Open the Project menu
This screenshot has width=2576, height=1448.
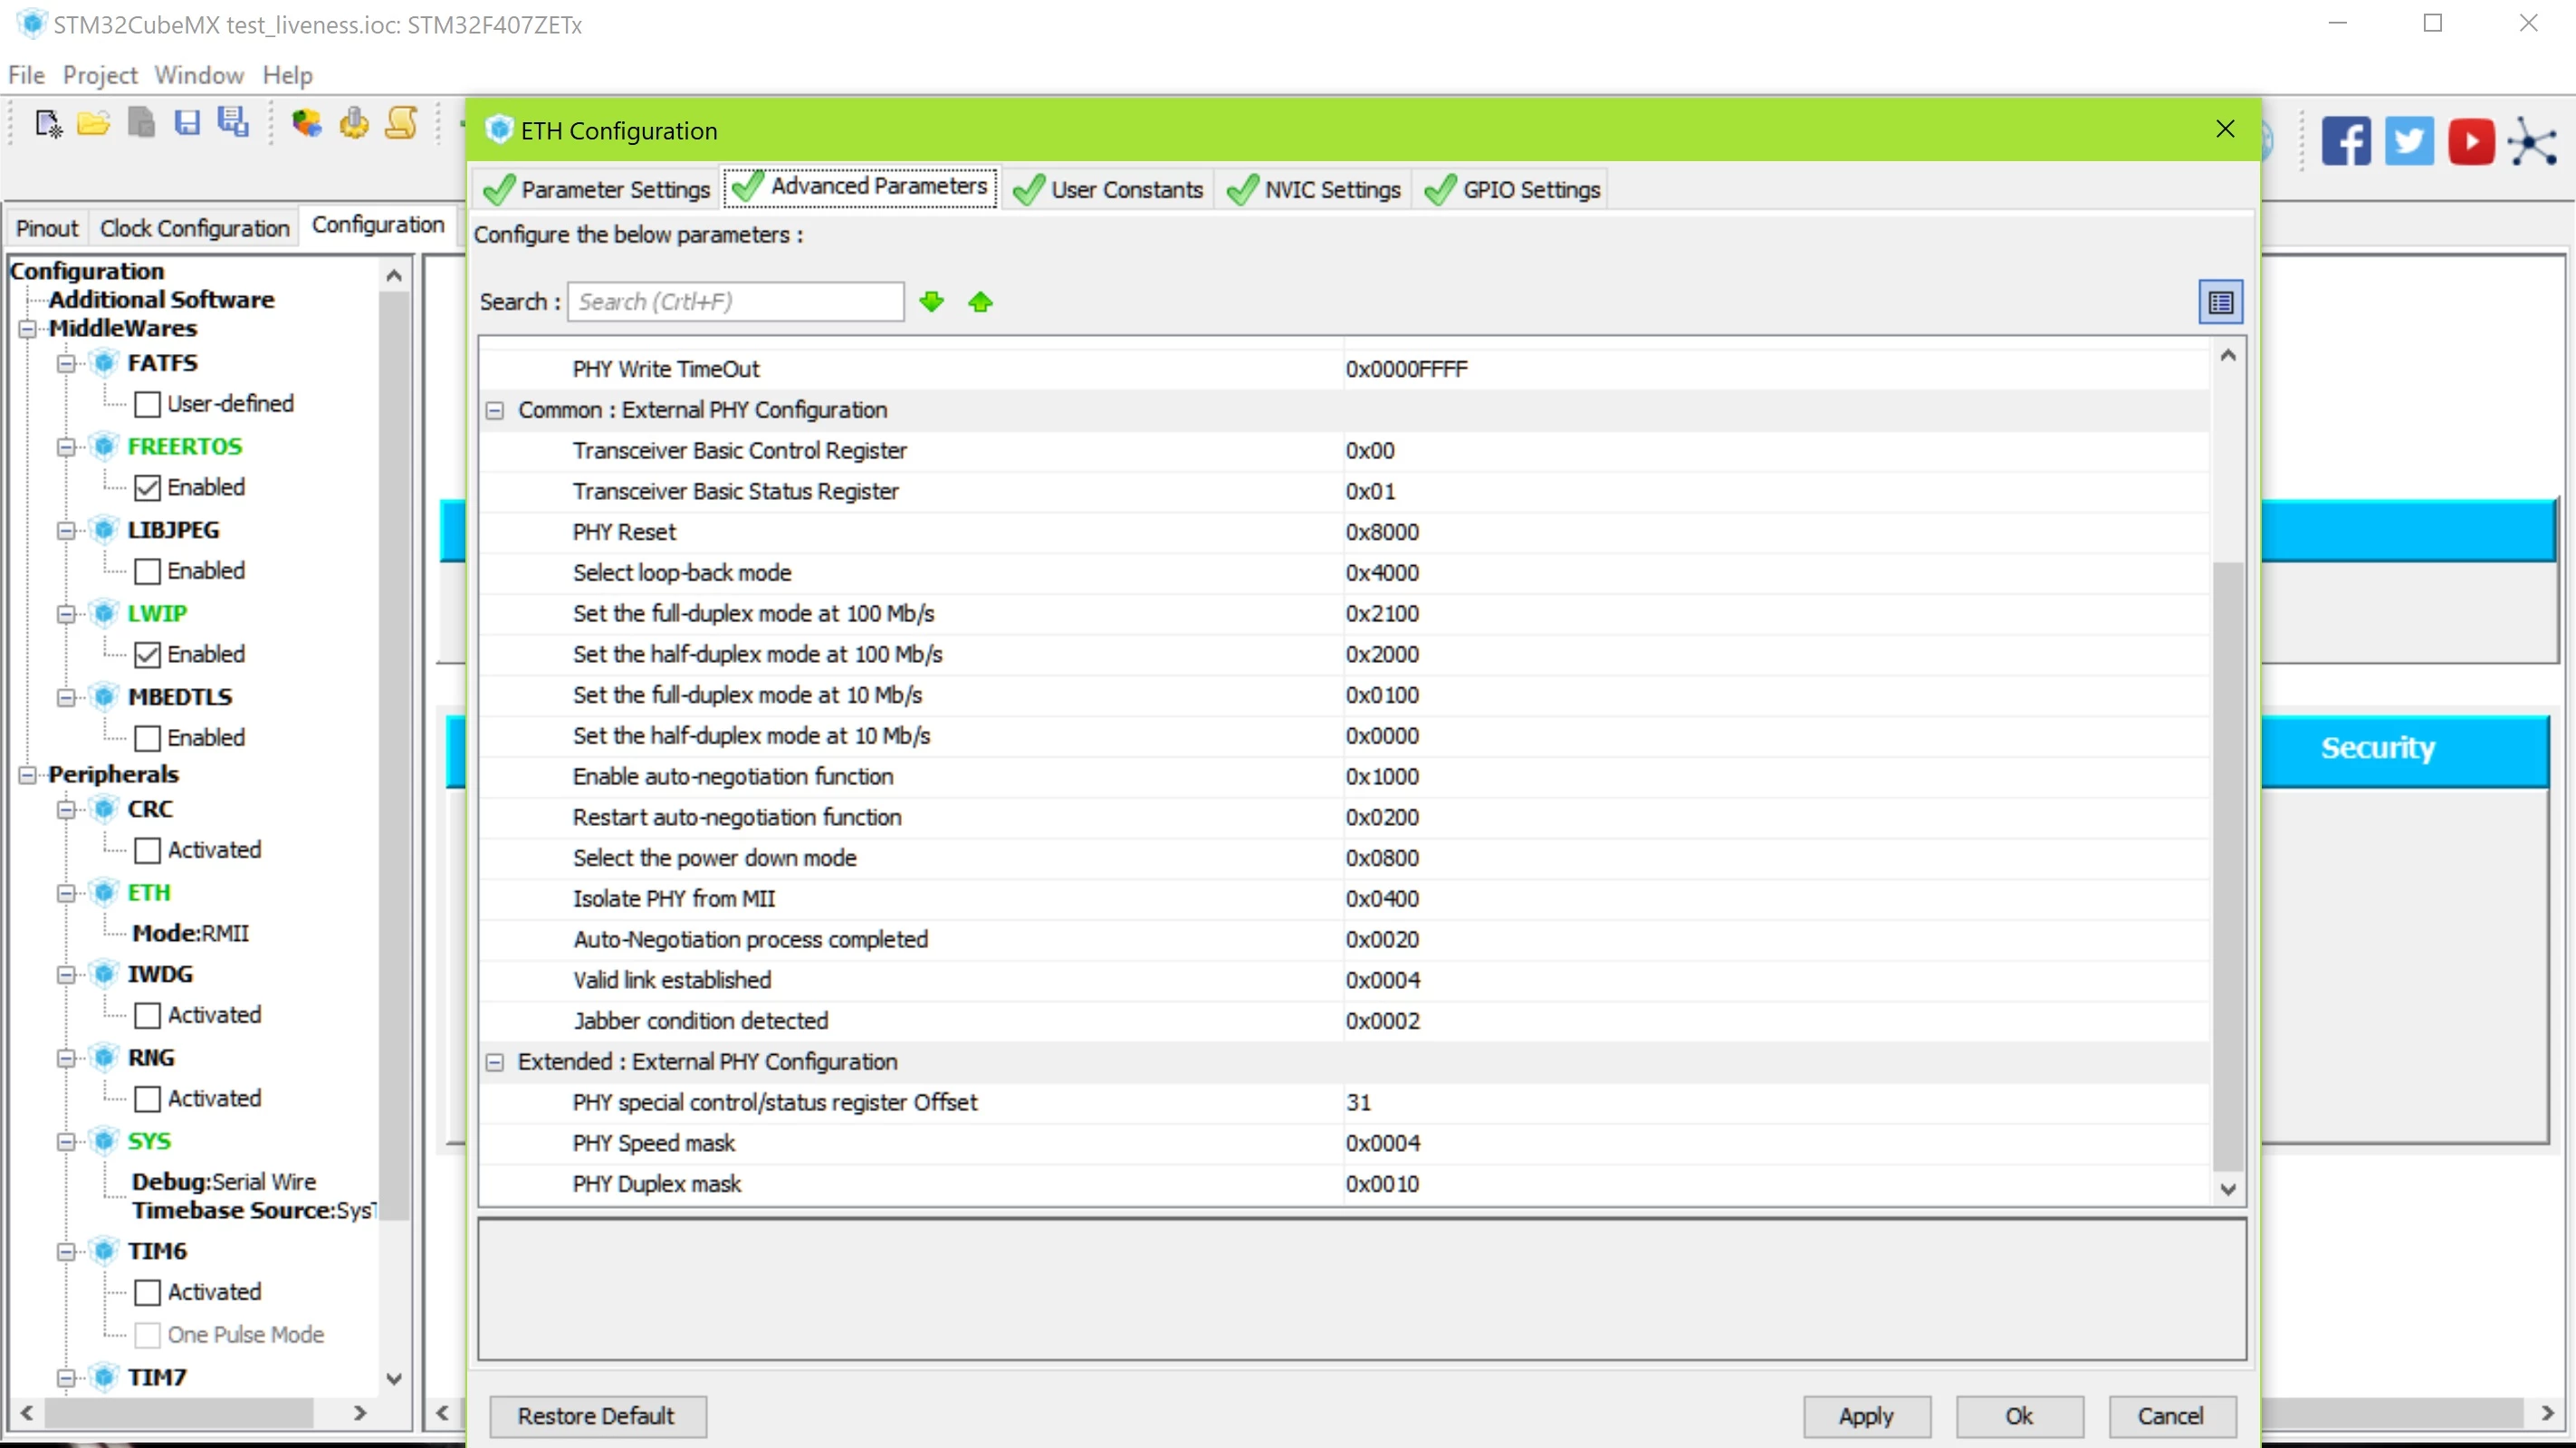pyautogui.click(x=100, y=75)
